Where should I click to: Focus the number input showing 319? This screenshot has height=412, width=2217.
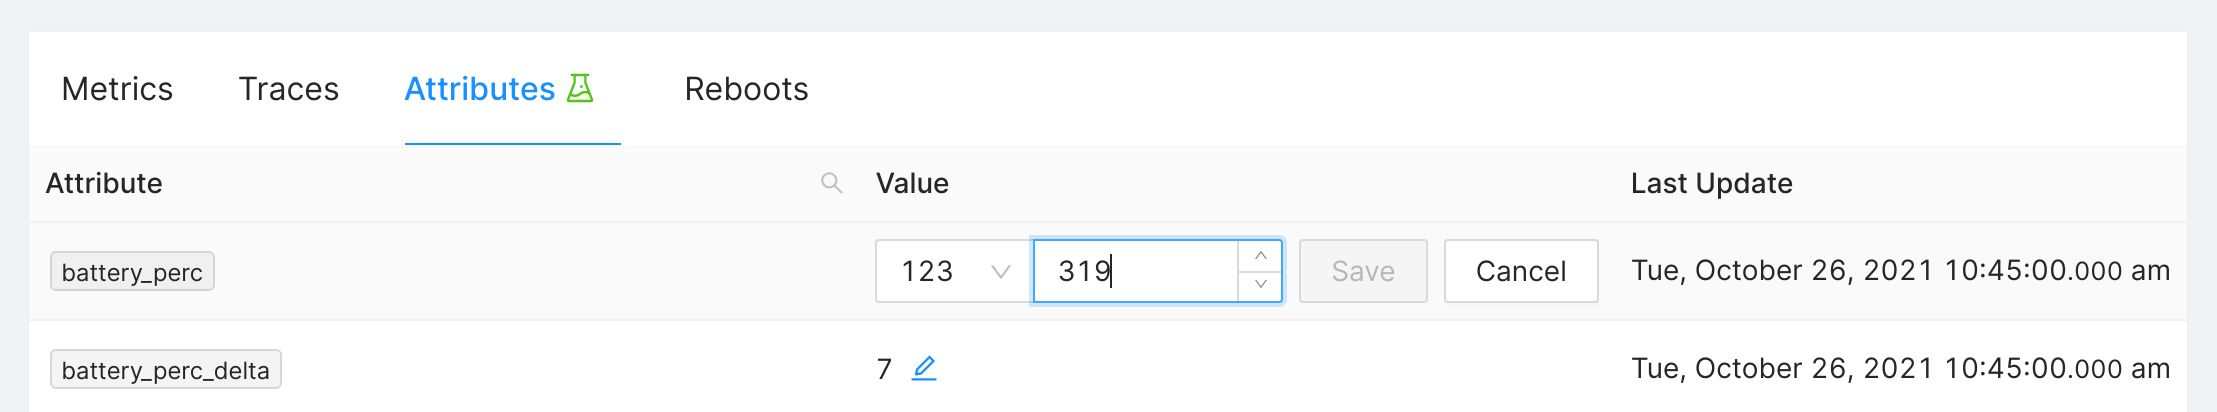coord(1135,271)
